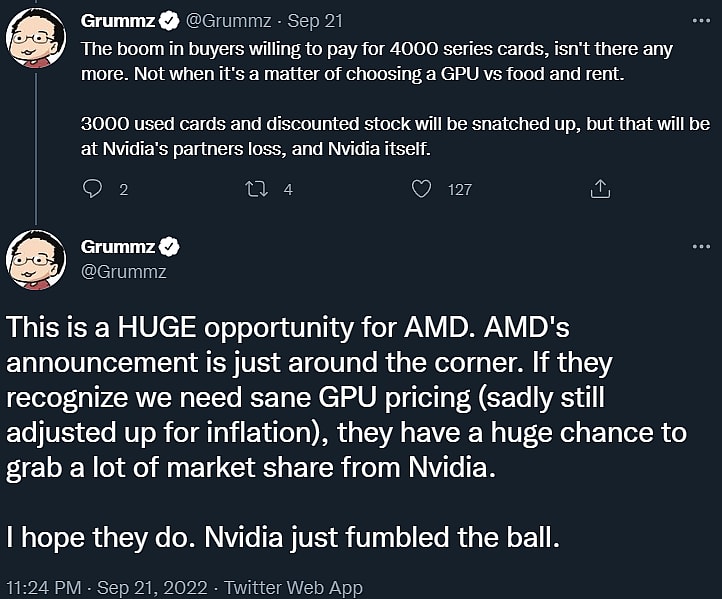The image size is (722, 599).
Task: Click the retweet count of 4
Action: 288,188
